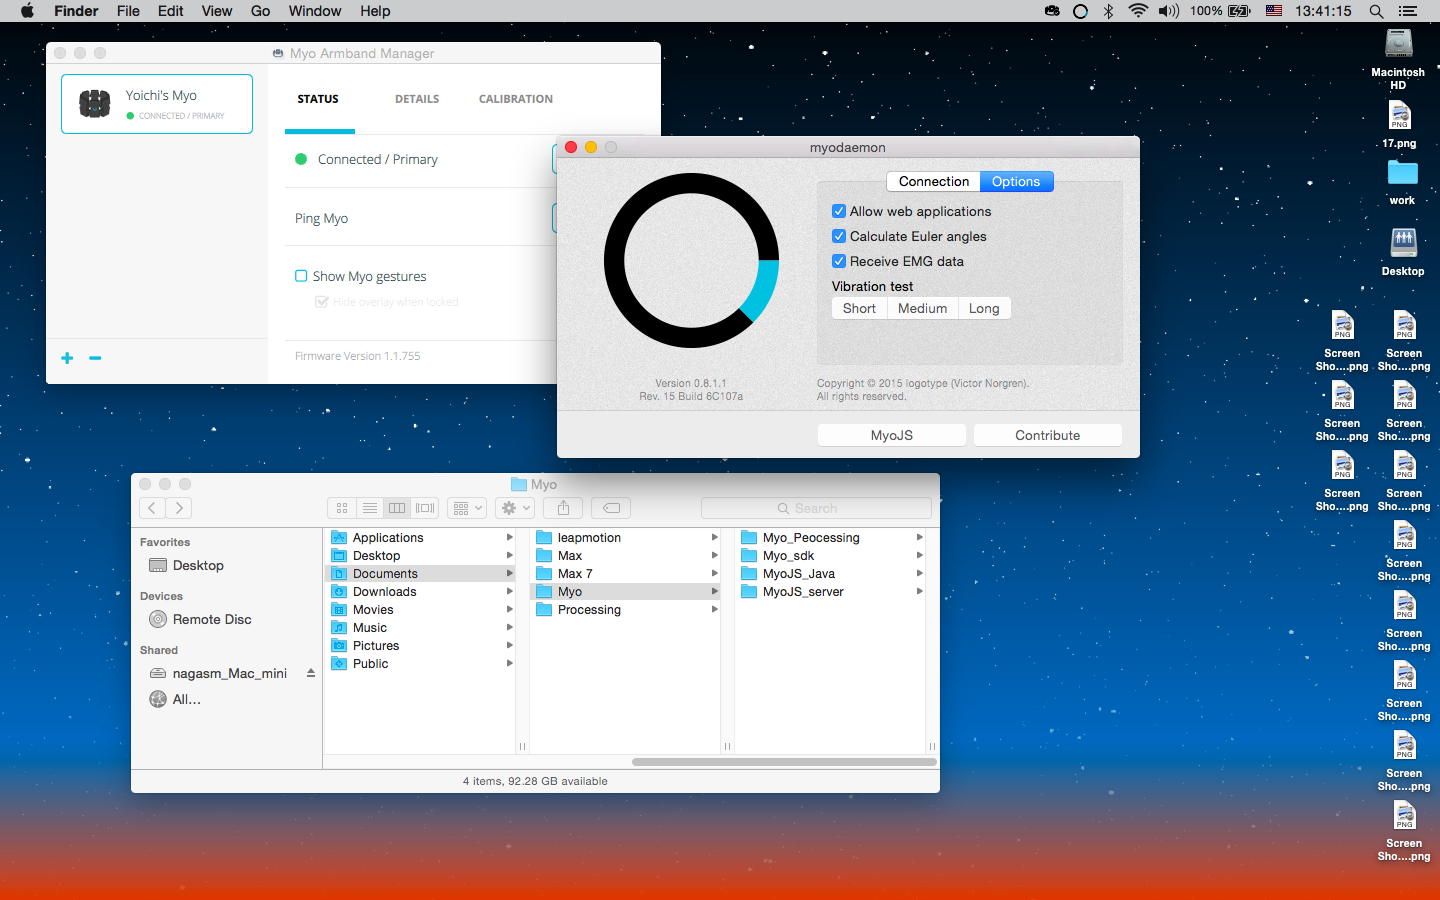Expand the Downloads folder arrow
Image resolution: width=1440 pixels, height=900 pixels.
point(510,592)
